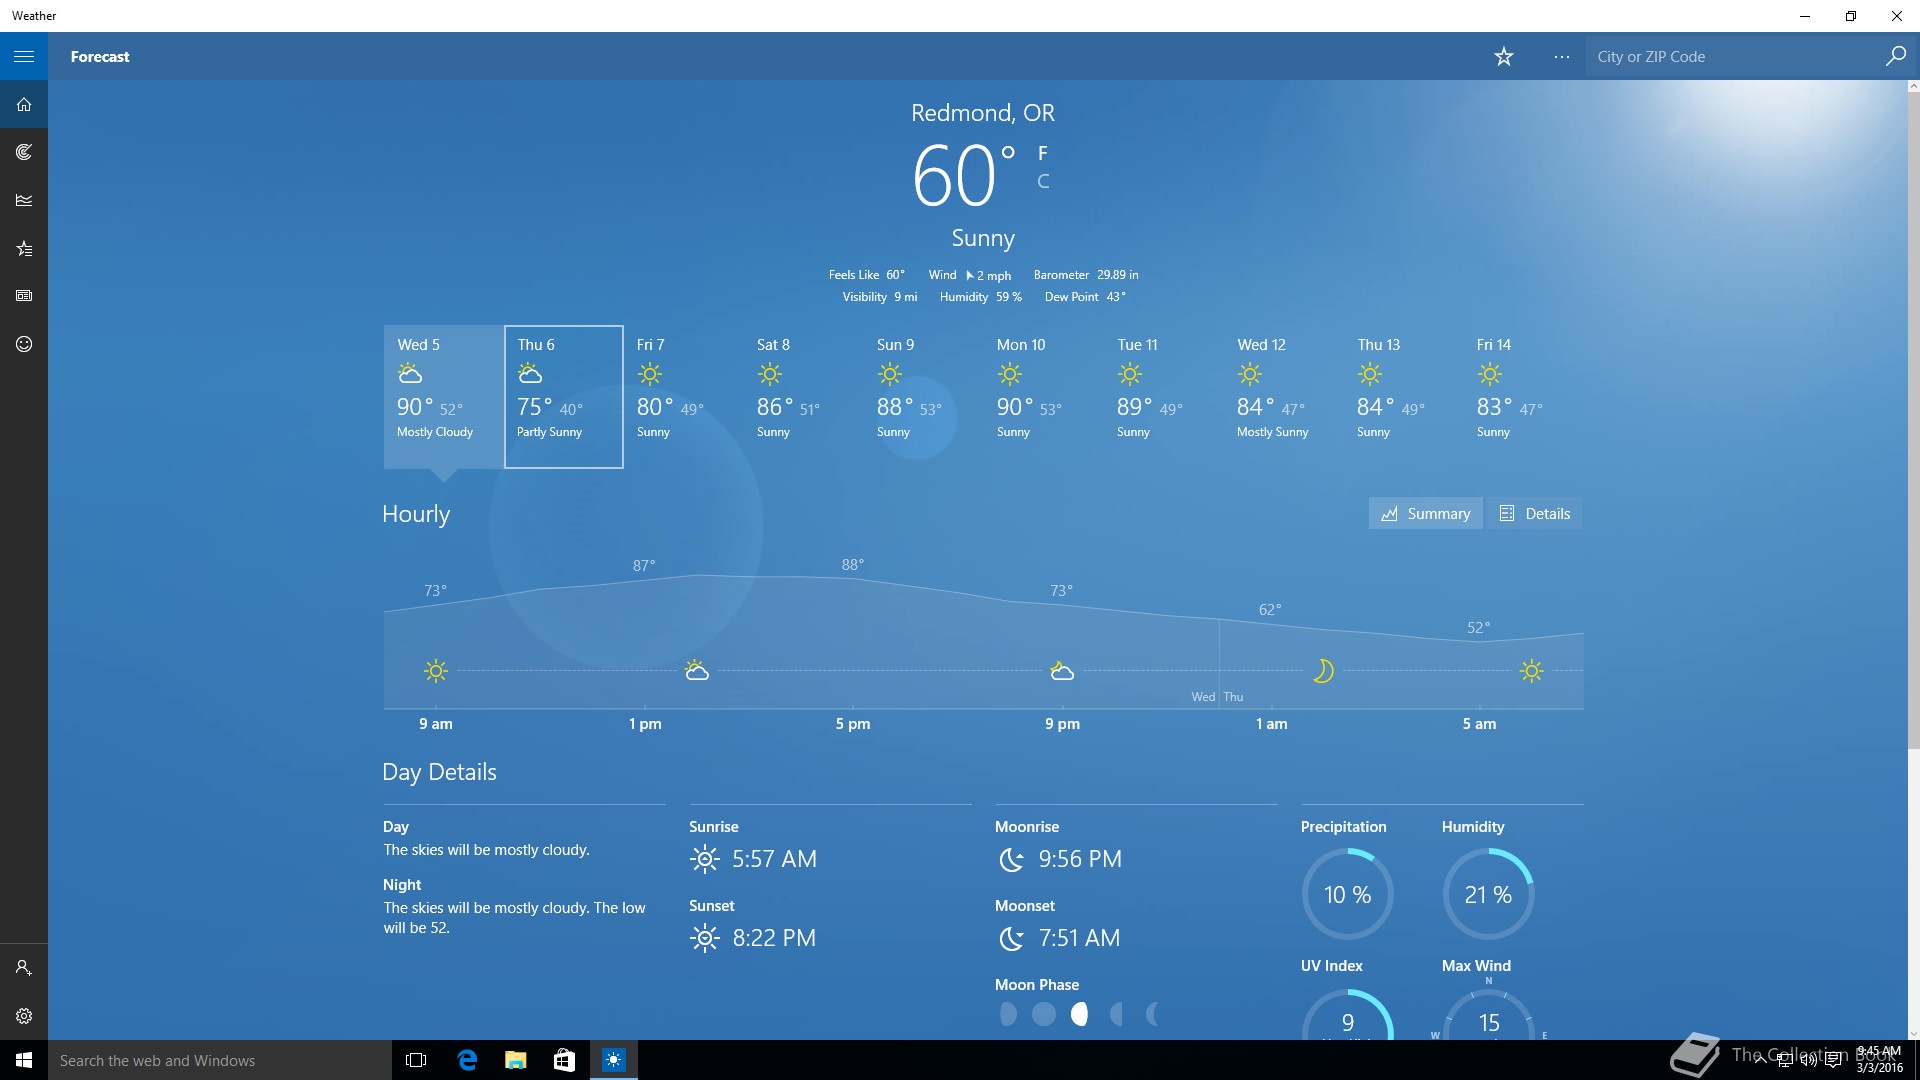This screenshot has width=1920, height=1080.
Task: Launch Microsoft Edge from taskbar
Action: pos(467,1060)
